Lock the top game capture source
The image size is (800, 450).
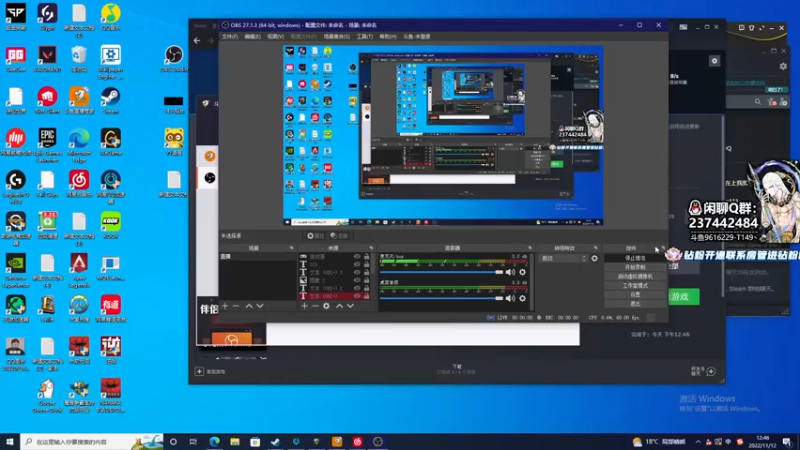click(366, 257)
